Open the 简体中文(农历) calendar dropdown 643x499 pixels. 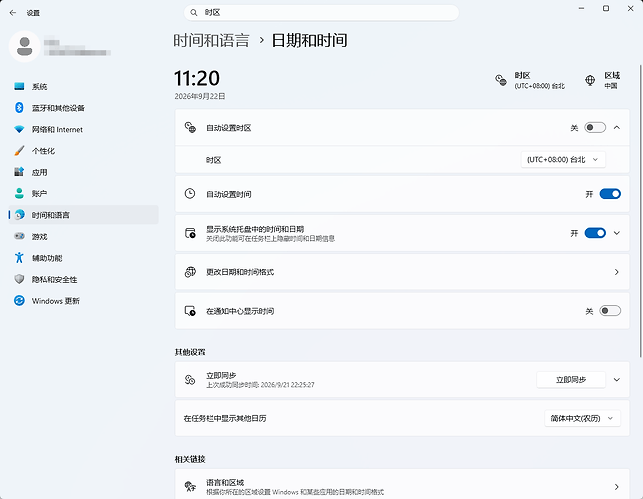coord(582,418)
